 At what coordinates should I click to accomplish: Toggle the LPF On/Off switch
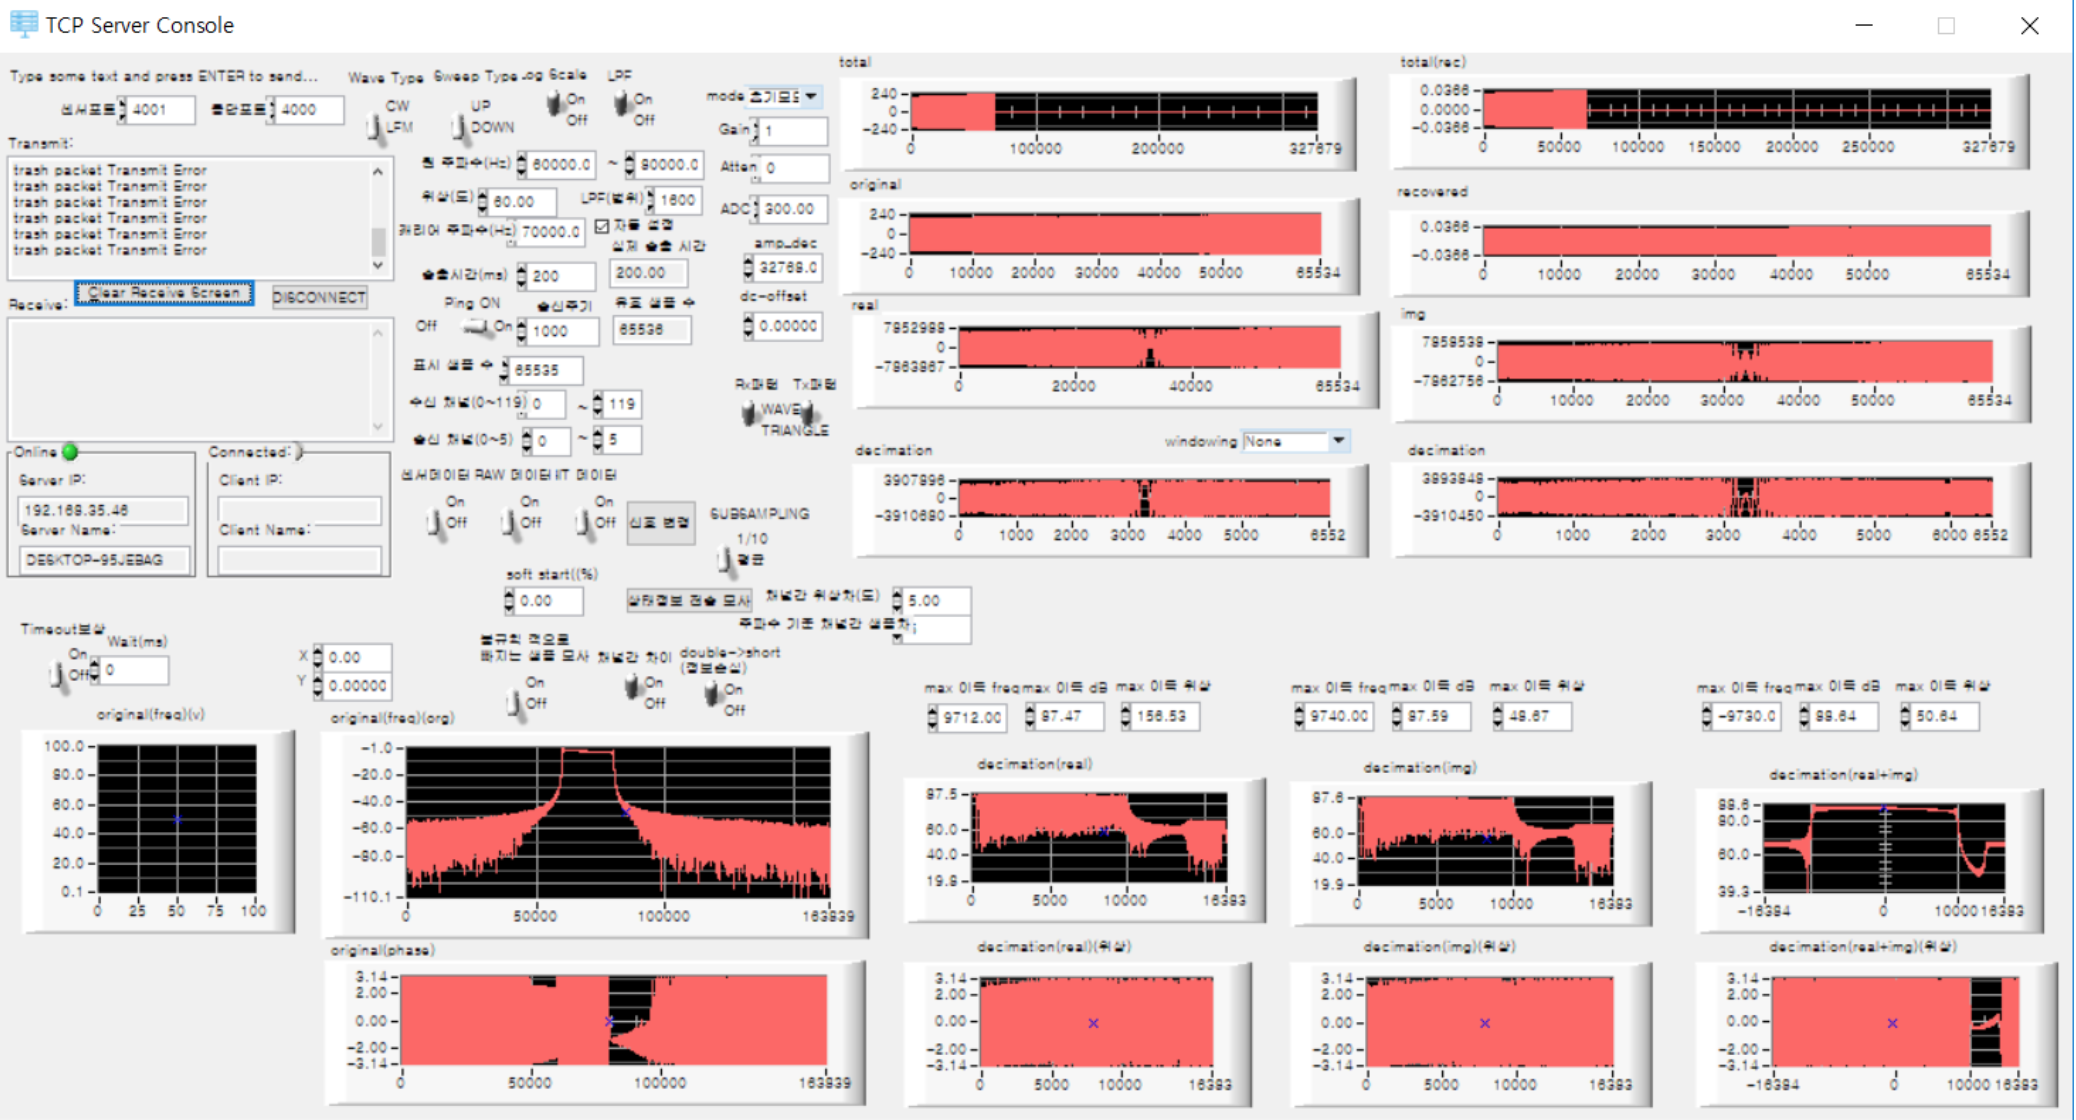[x=622, y=103]
